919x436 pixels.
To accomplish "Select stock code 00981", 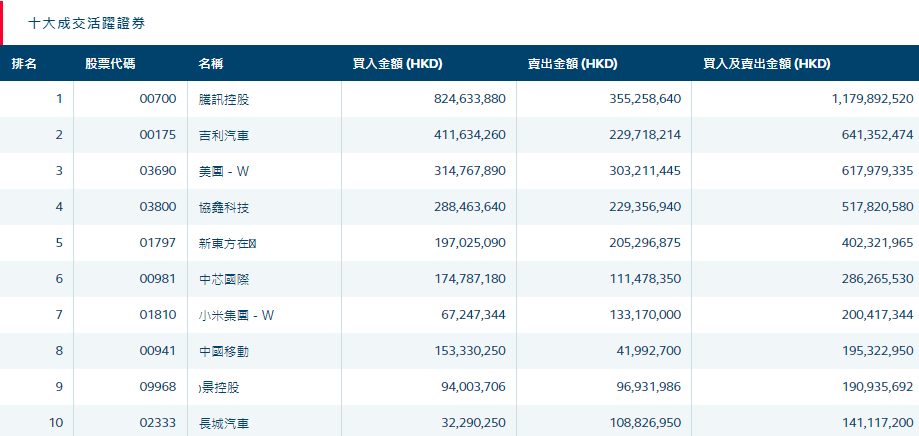I will pos(158,279).
